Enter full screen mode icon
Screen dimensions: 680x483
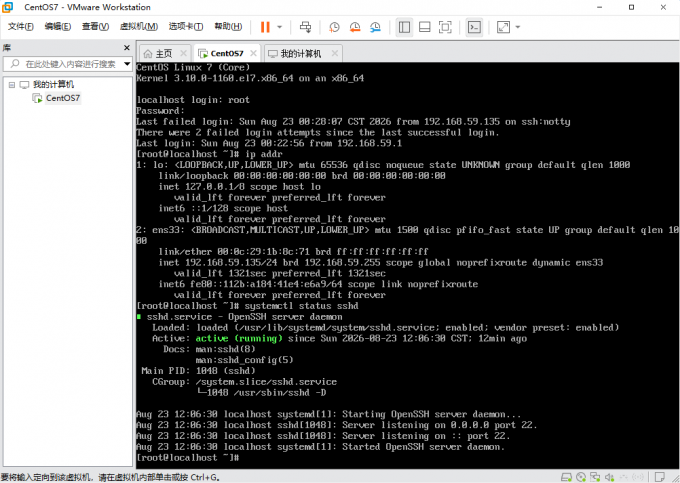(x=445, y=27)
